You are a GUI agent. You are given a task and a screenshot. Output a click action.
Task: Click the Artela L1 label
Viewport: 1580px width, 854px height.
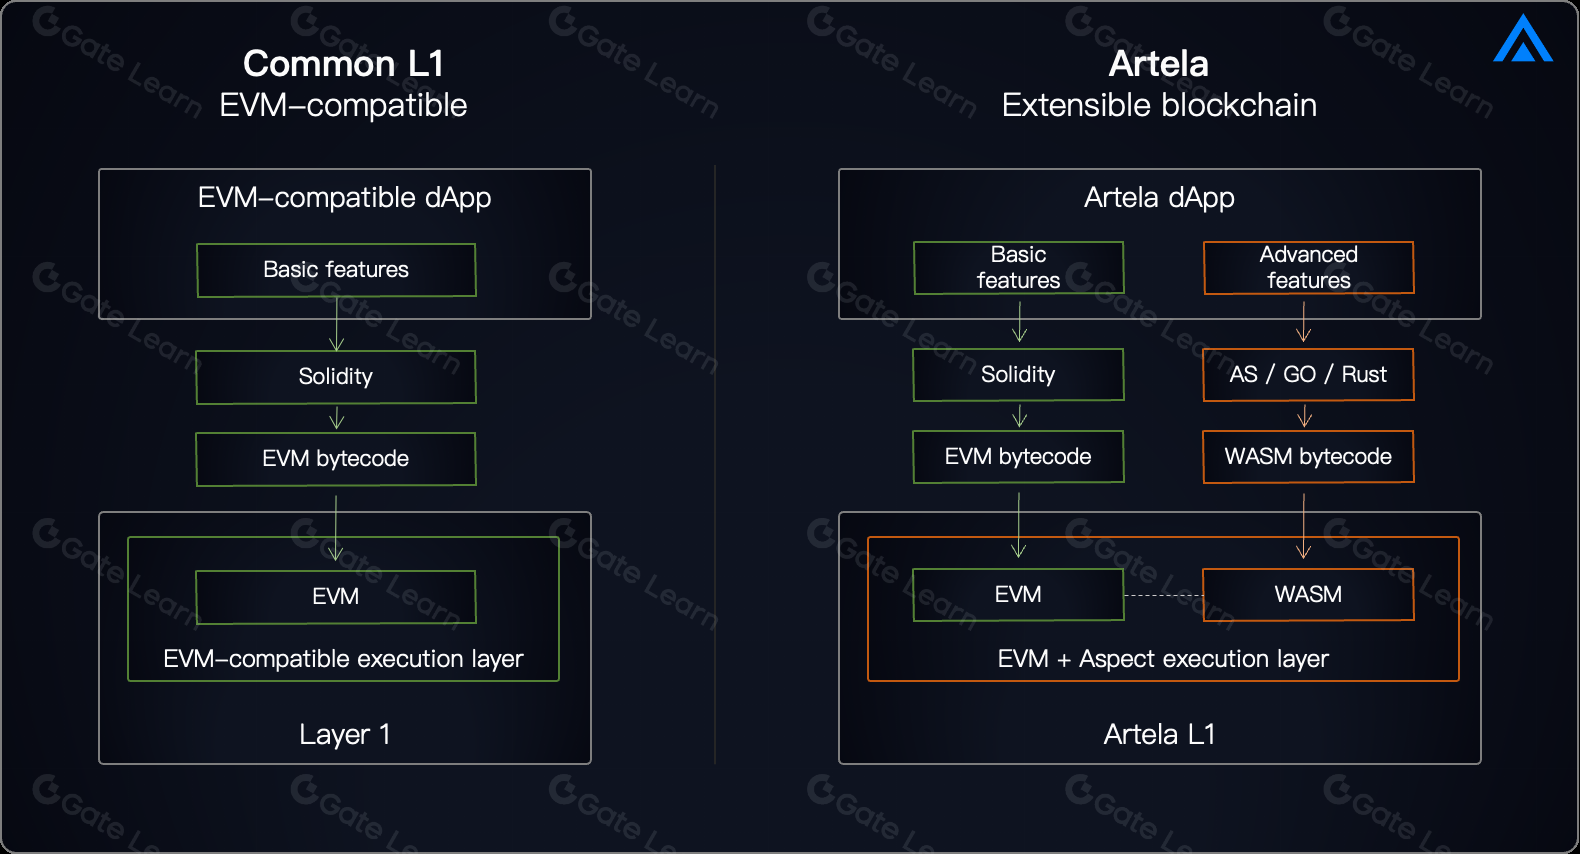(x=1159, y=735)
